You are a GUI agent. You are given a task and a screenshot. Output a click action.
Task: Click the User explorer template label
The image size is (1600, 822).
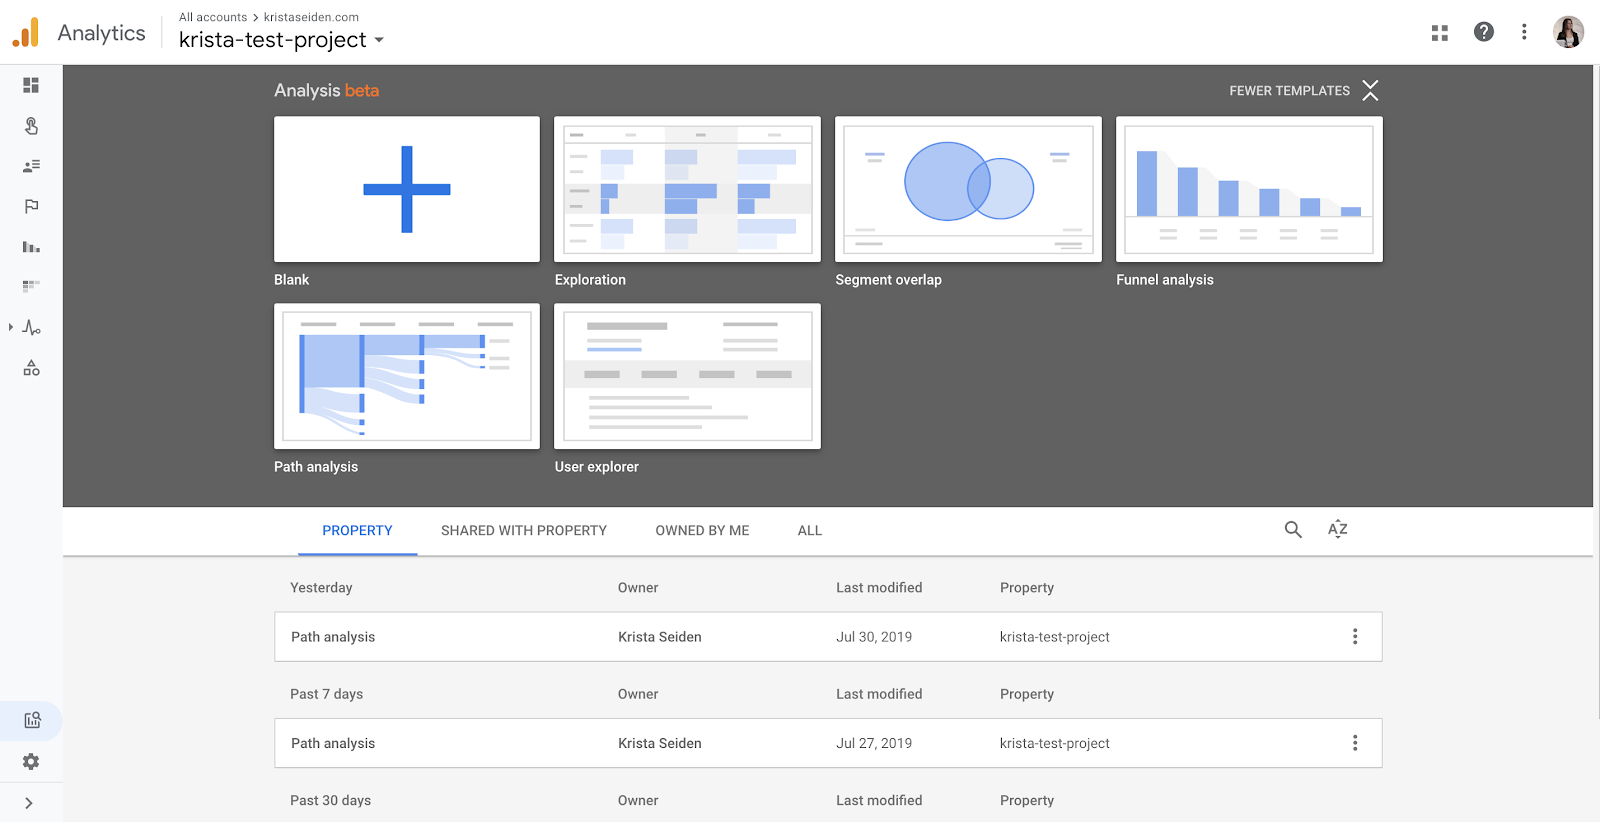pos(596,467)
